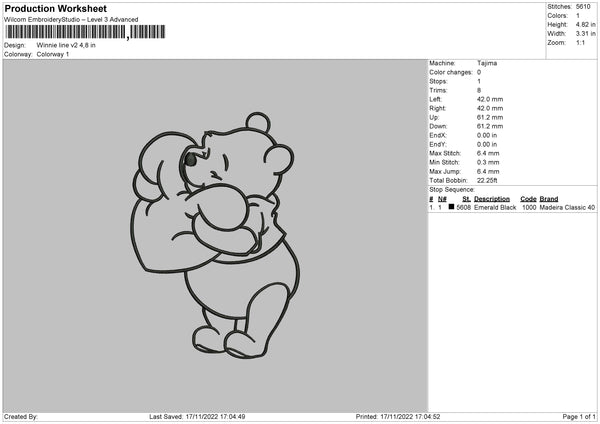Image resolution: width=600 pixels, height=424 pixels.
Task: Click the black thread color swatch
Action: tap(452, 207)
